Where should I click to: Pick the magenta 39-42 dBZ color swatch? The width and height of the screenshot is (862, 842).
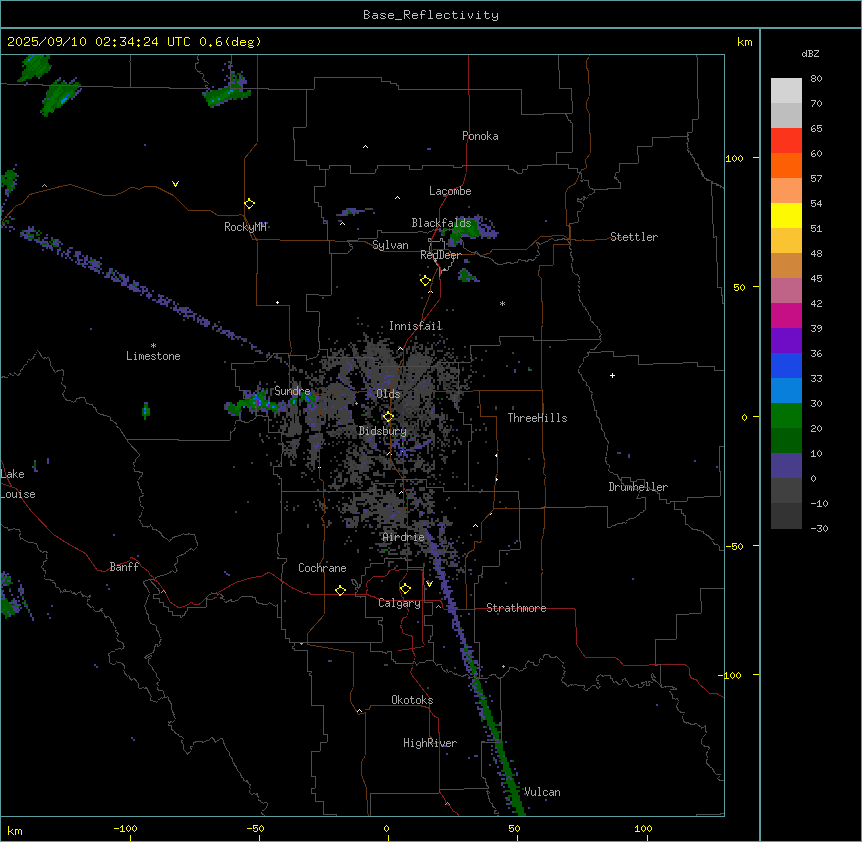[x=786, y=315]
